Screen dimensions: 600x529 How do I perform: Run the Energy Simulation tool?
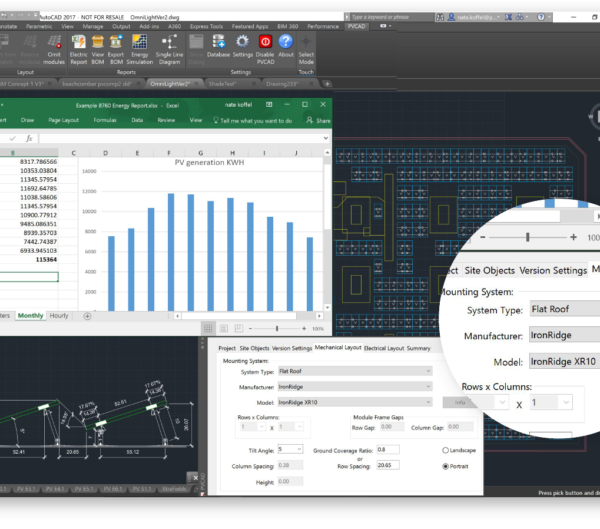point(140,42)
